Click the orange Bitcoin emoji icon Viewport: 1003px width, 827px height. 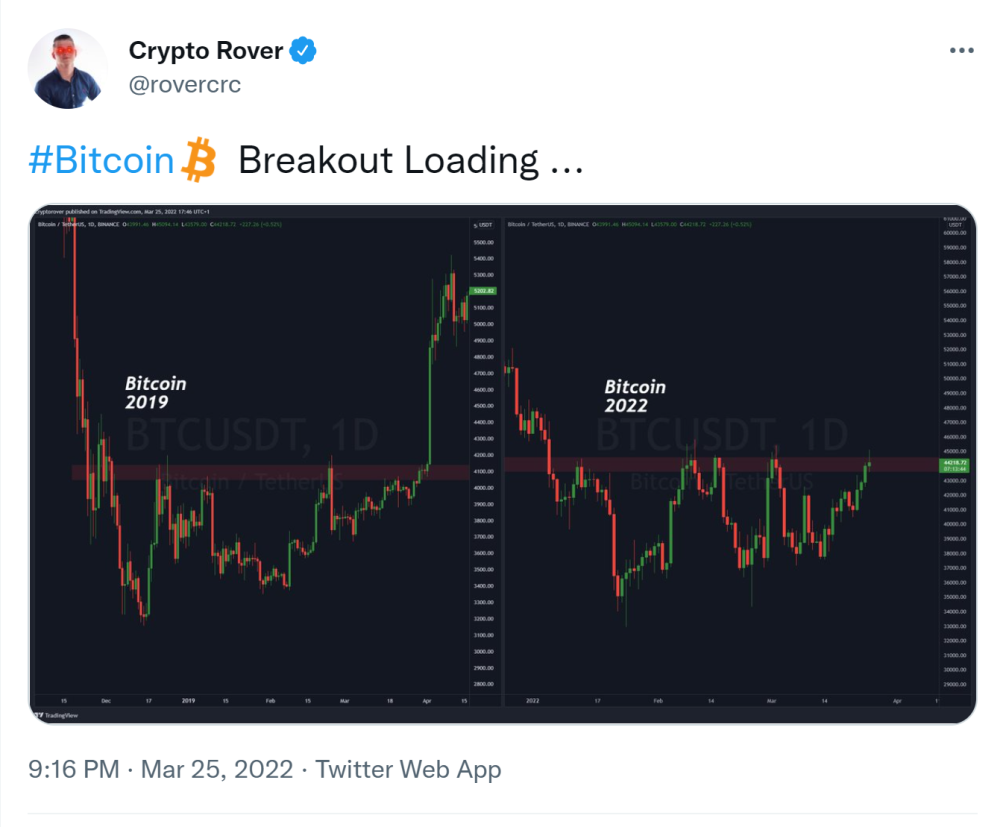pos(199,159)
